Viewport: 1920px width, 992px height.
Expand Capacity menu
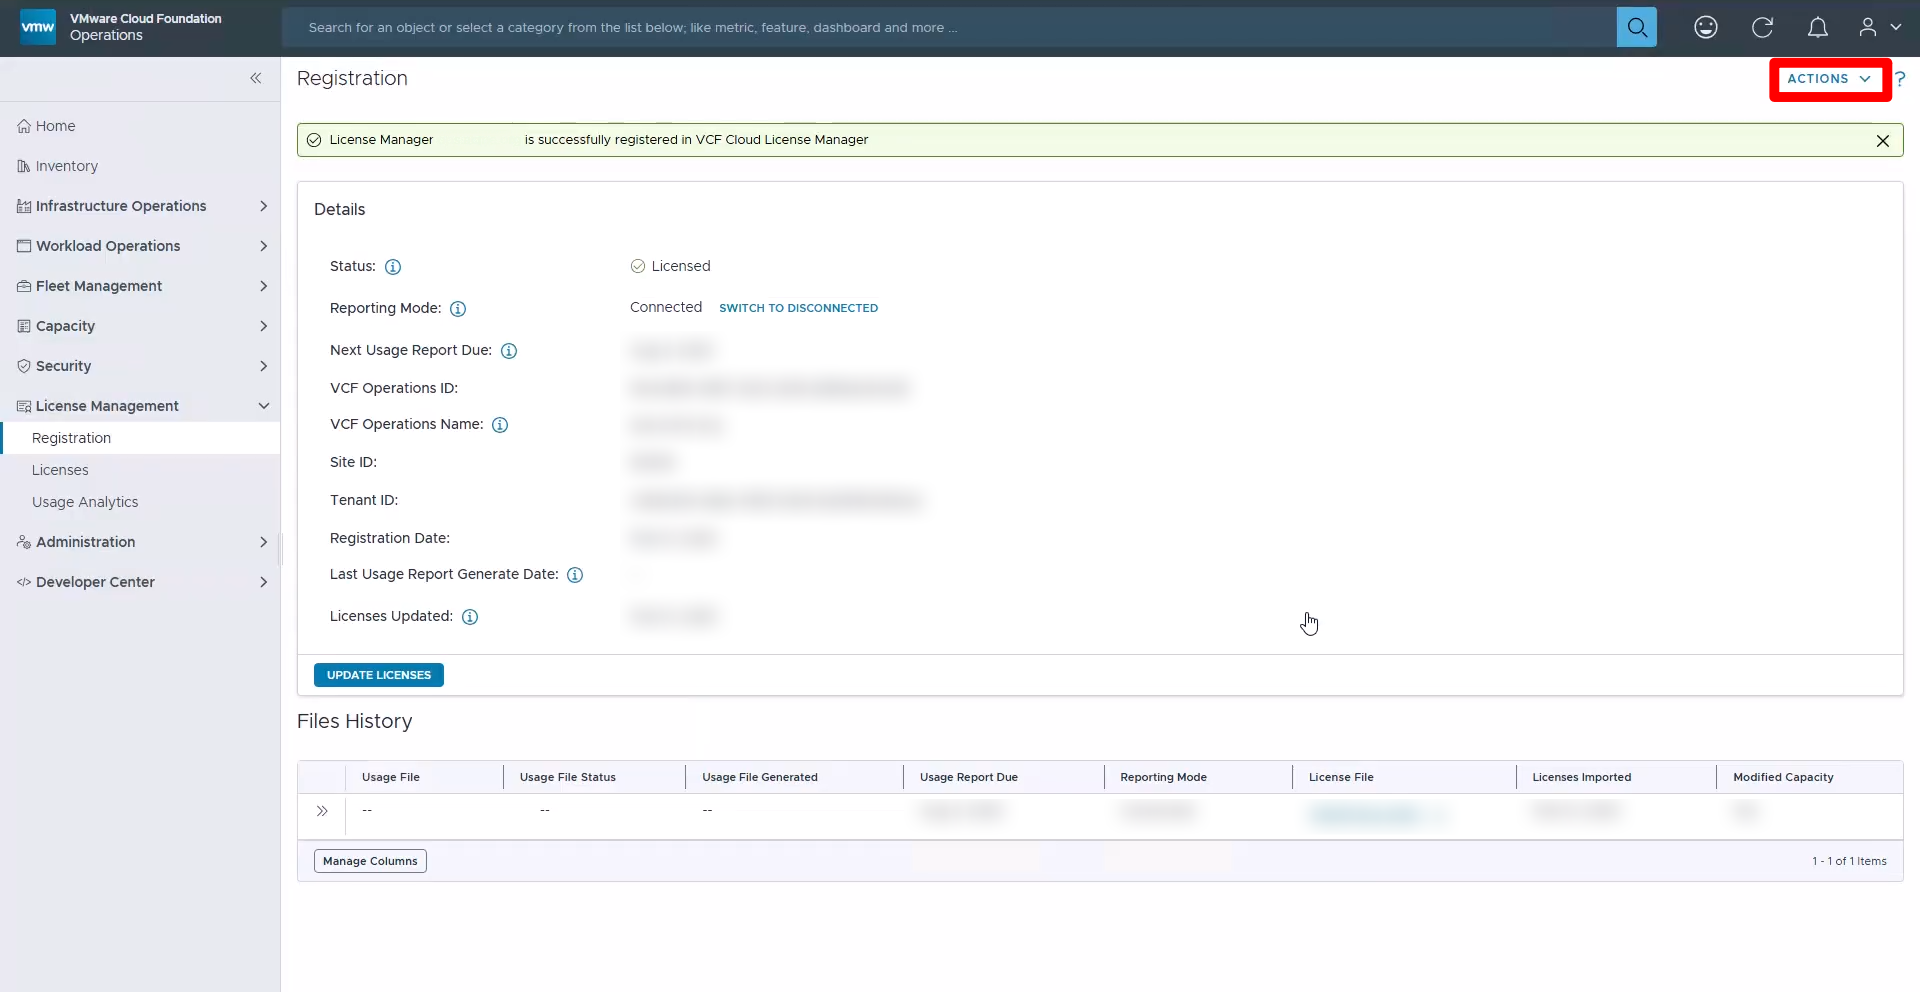pyautogui.click(x=140, y=326)
